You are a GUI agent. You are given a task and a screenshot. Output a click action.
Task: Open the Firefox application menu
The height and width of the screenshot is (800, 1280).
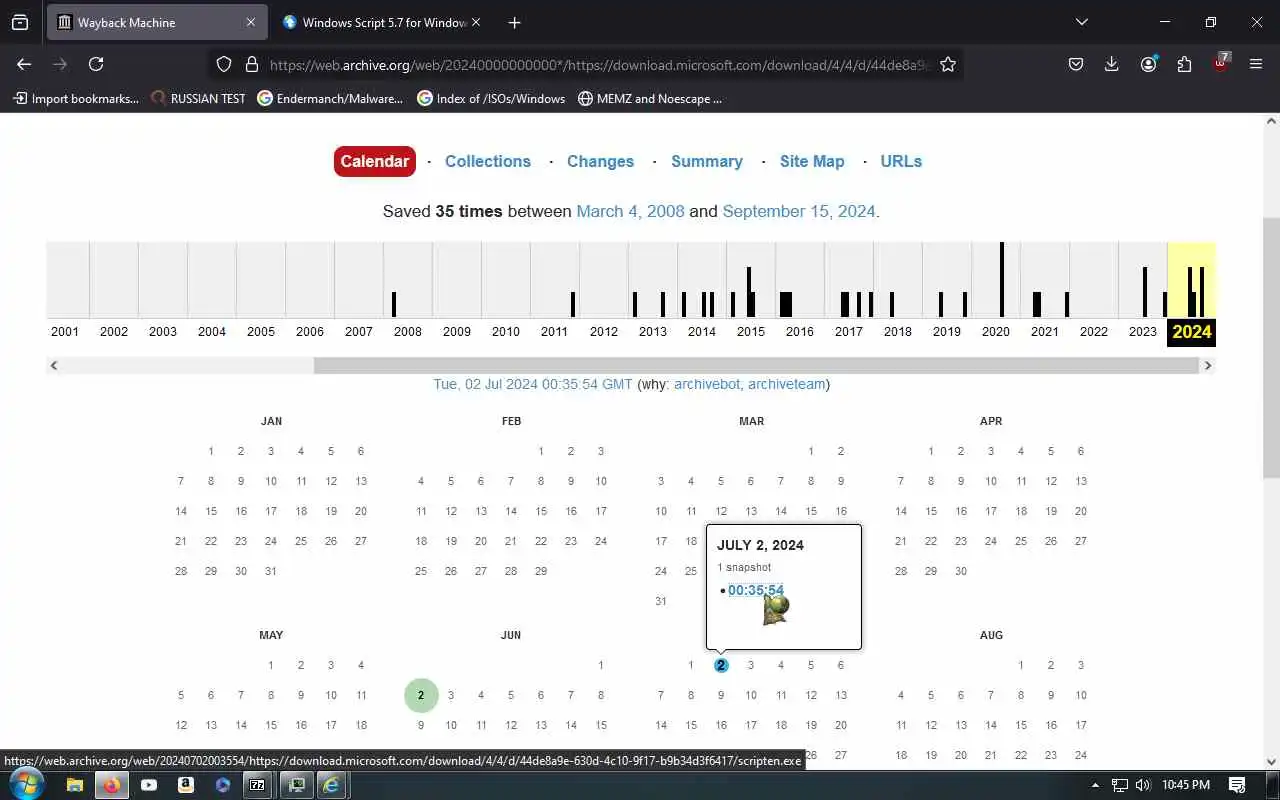click(1256, 64)
